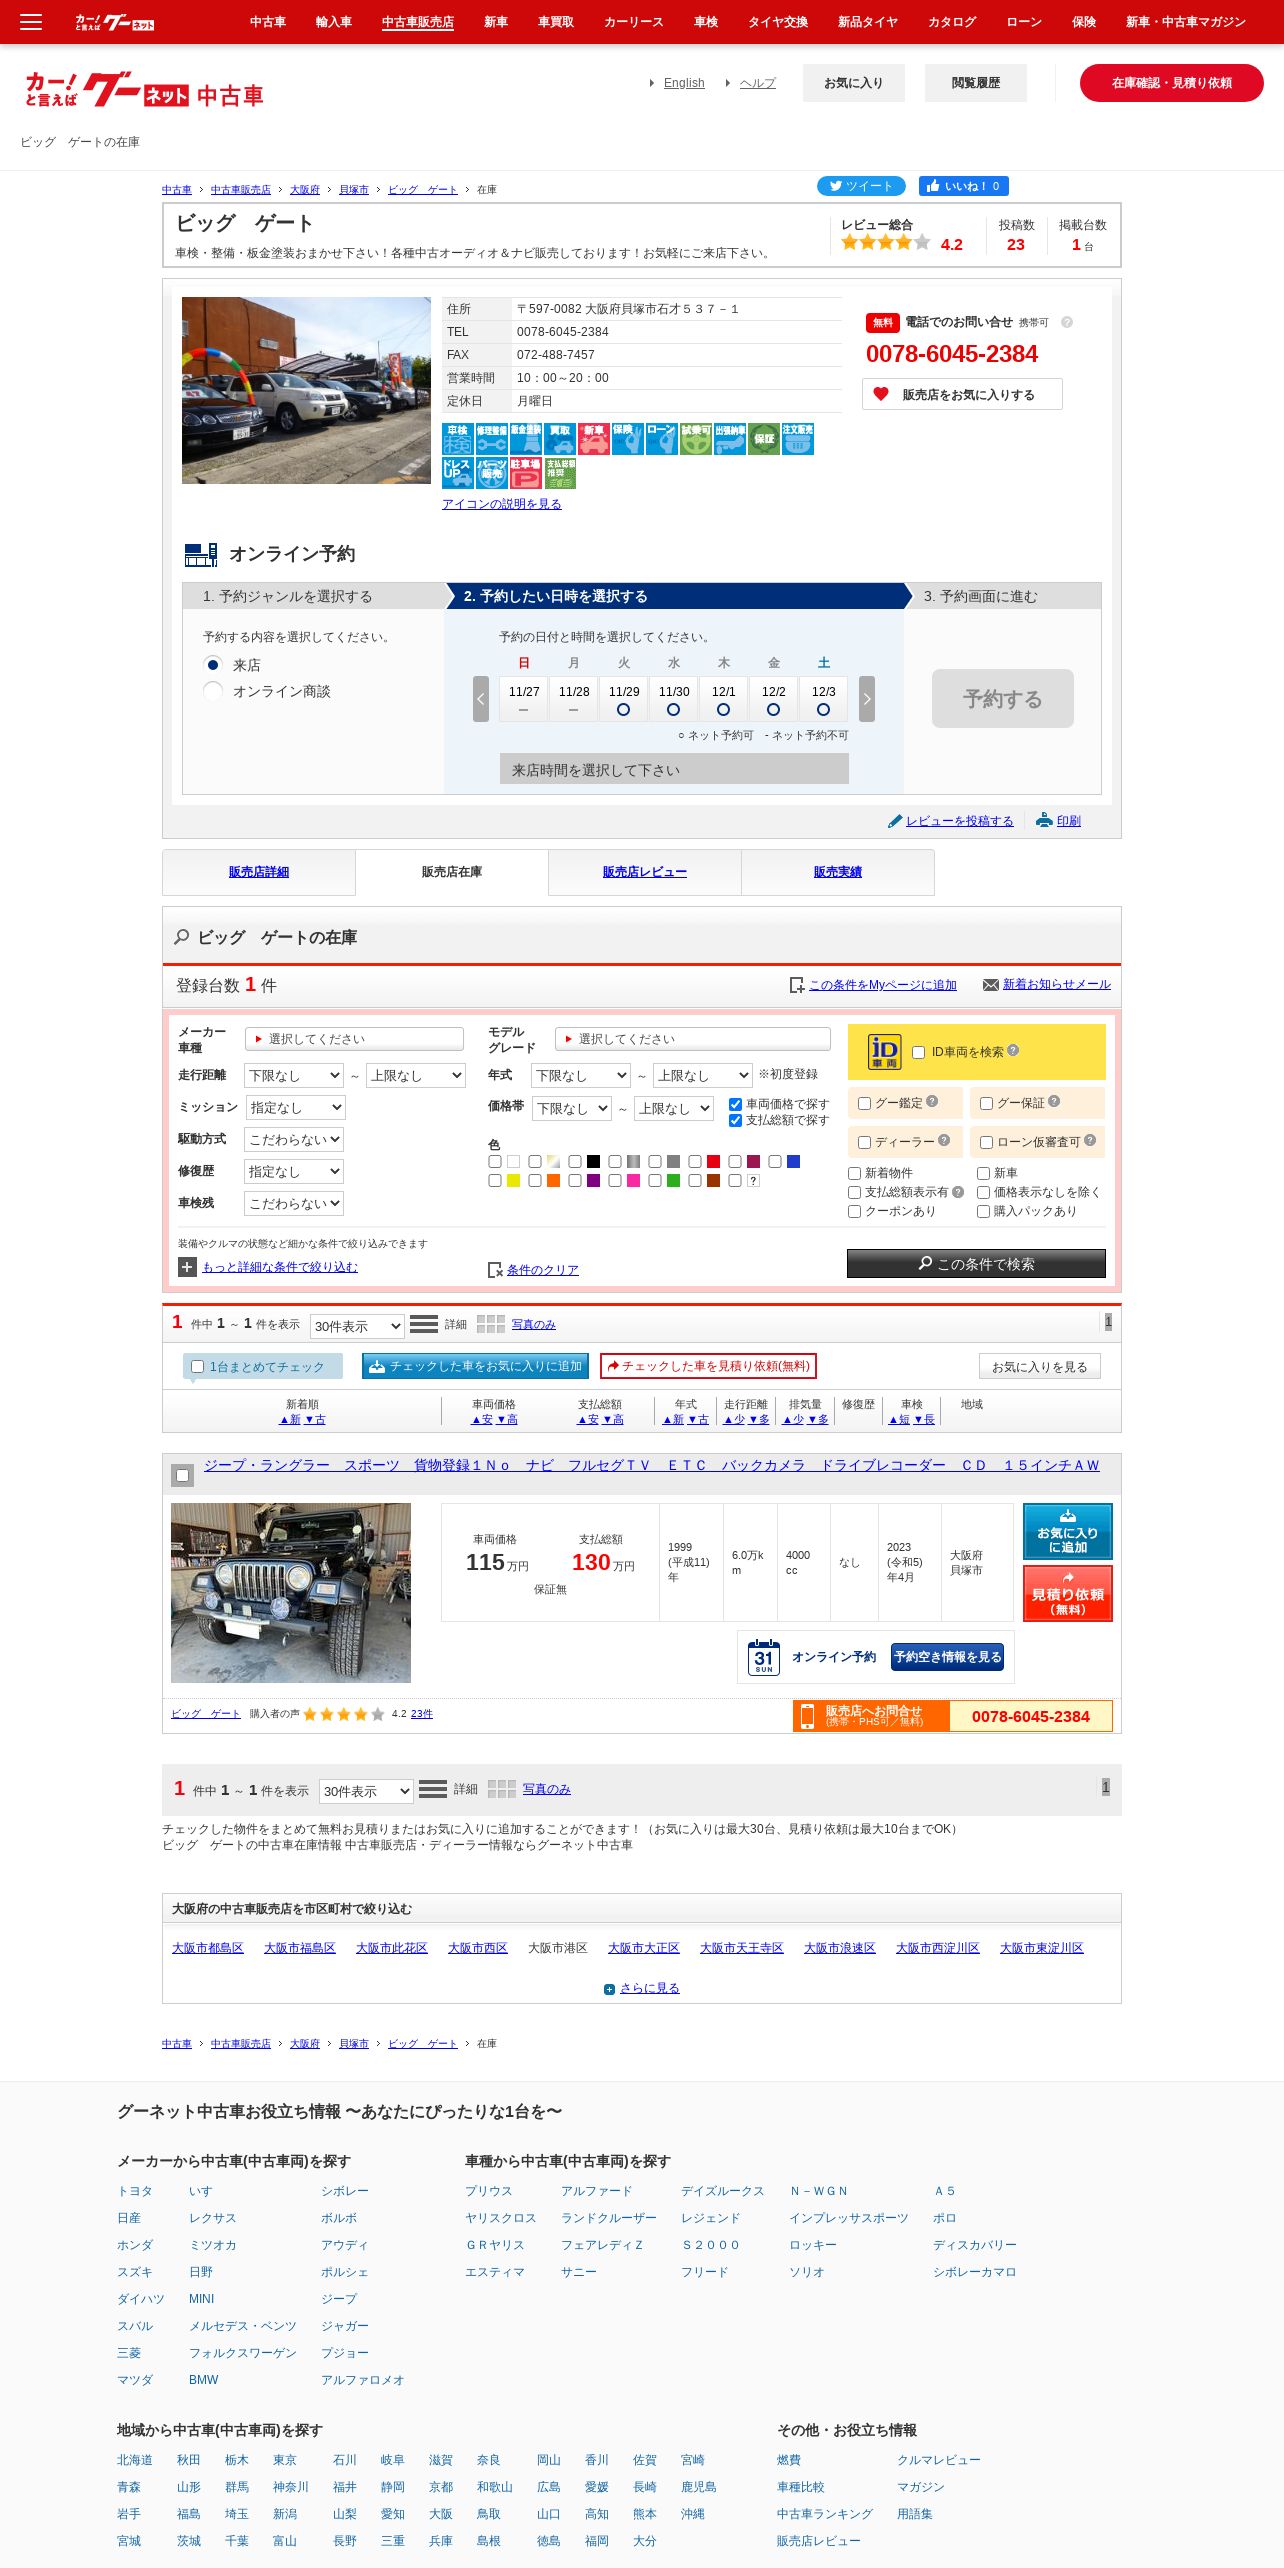
Task: Check the グー鑑定 checkbox
Action: point(864,1103)
